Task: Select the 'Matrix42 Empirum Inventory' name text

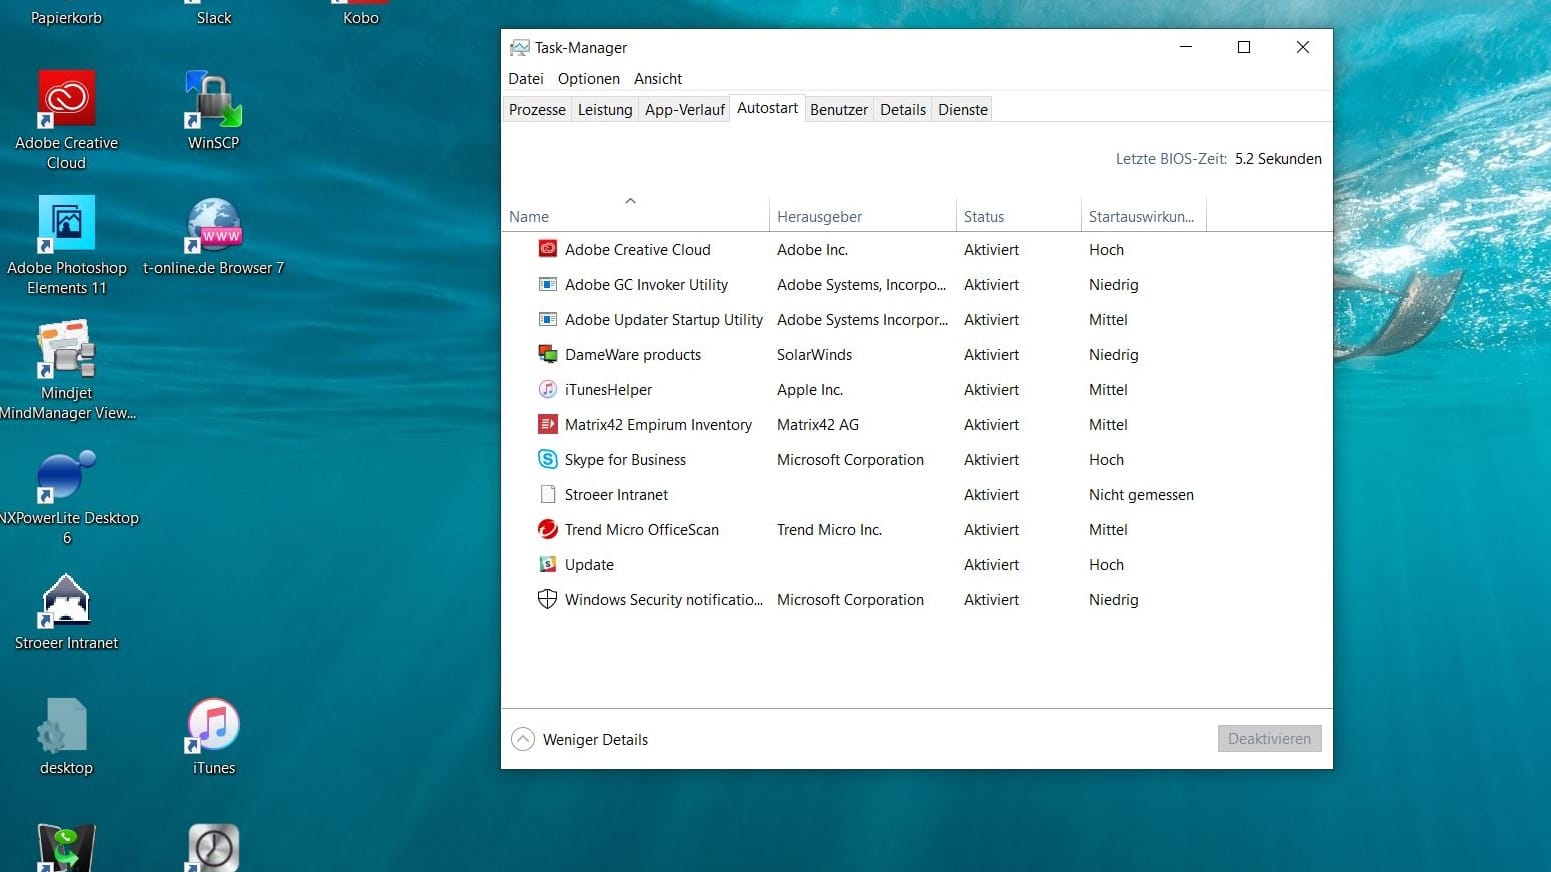Action: click(658, 425)
